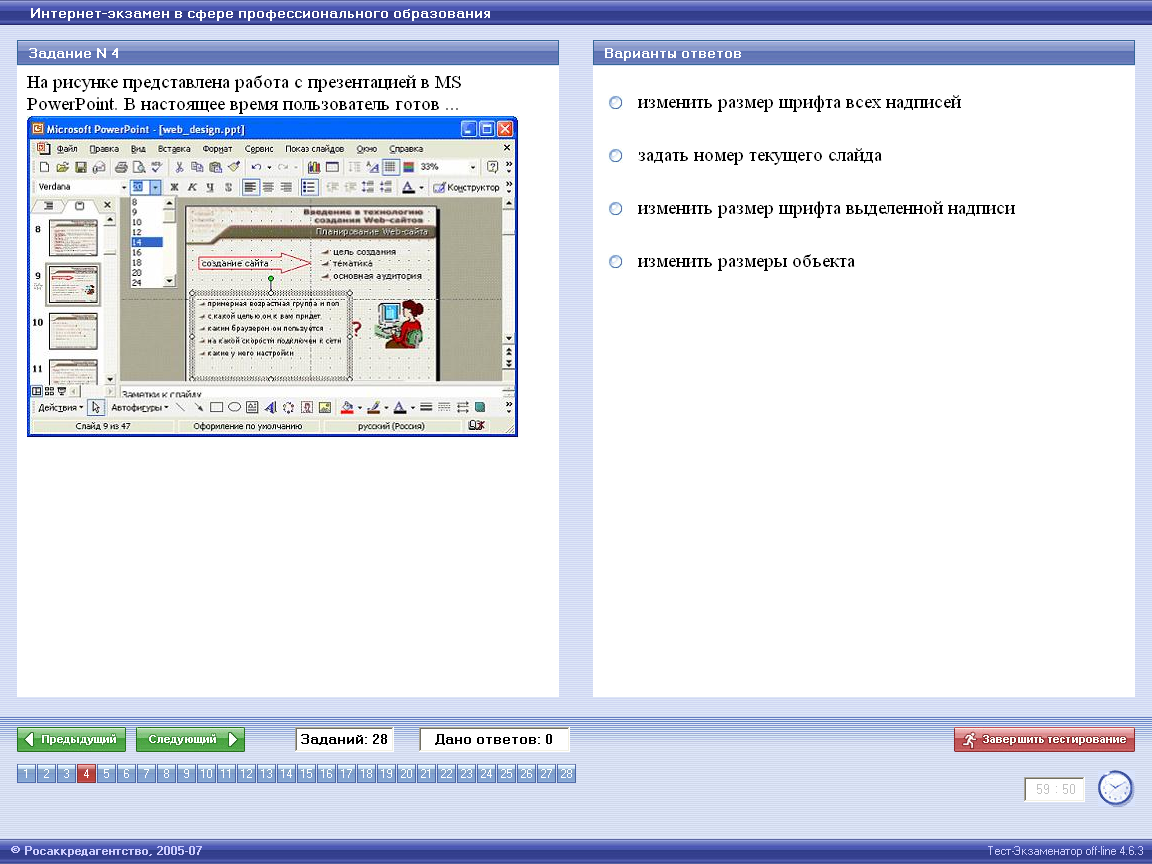Viewport: 1152px width, 864px height.
Task: Click font color 'A' on formatting toolbar
Action: coord(408,187)
